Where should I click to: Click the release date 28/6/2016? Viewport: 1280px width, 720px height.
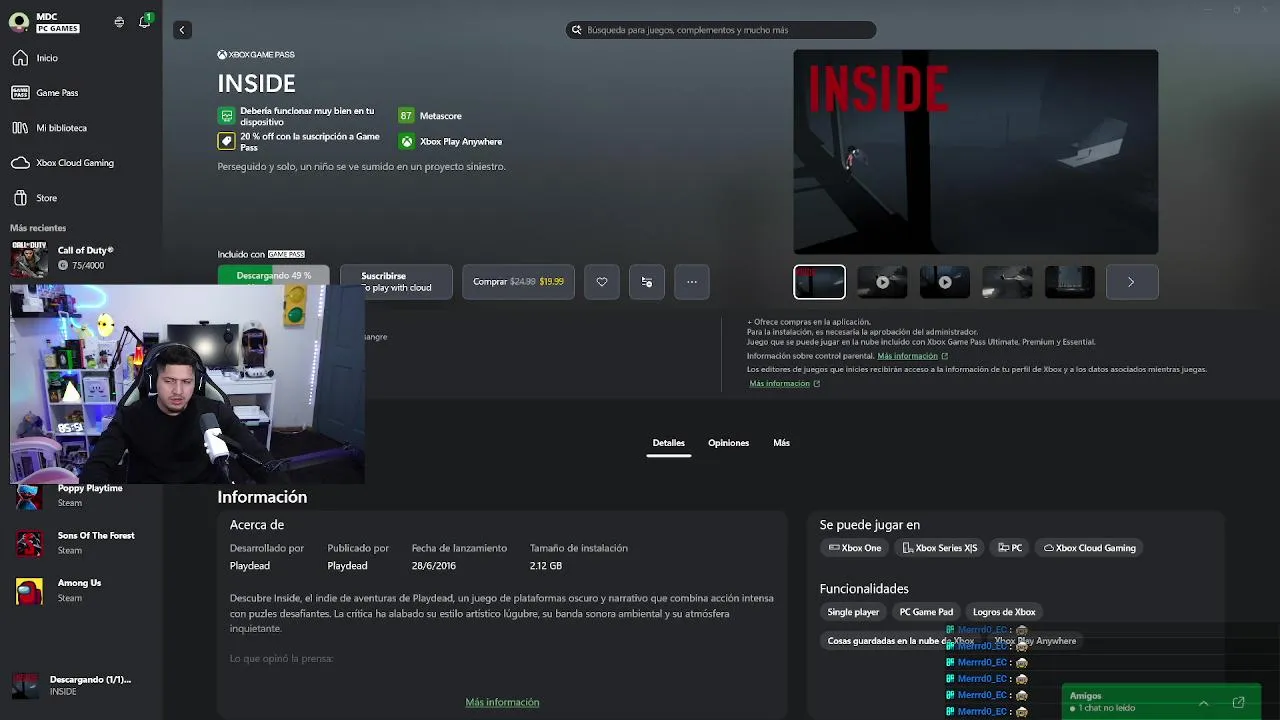click(433, 566)
